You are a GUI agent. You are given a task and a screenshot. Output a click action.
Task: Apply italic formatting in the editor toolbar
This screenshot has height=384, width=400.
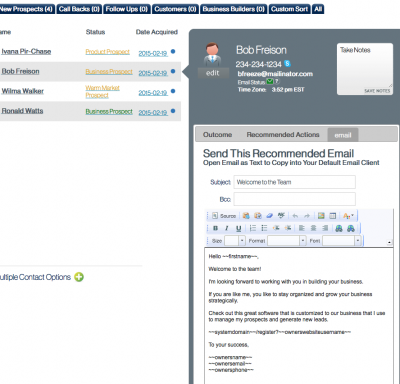click(227, 228)
